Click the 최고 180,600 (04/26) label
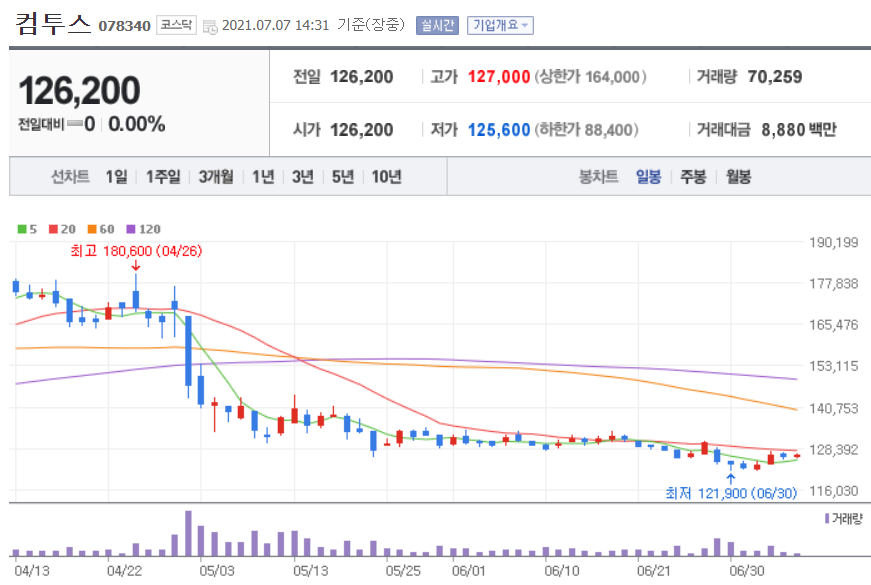Image resolution: width=871 pixels, height=585 pixels. [136, 251]
